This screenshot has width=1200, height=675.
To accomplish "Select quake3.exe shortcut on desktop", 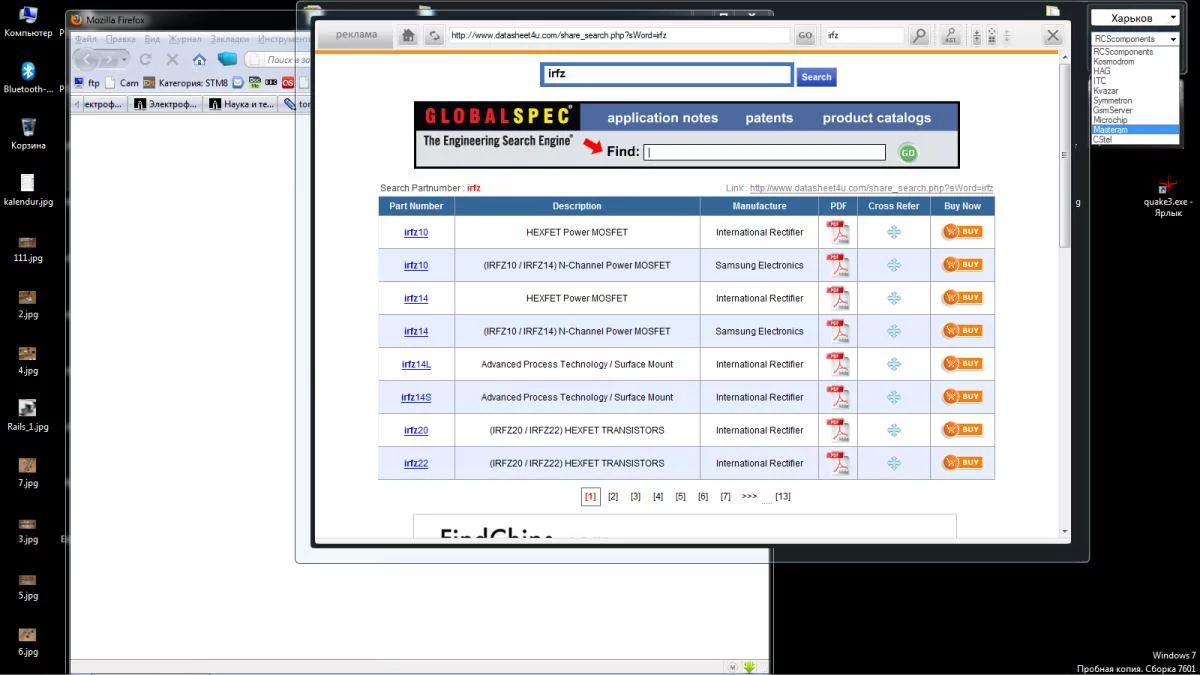I will pyautogui.click(x=1169, y=197).
